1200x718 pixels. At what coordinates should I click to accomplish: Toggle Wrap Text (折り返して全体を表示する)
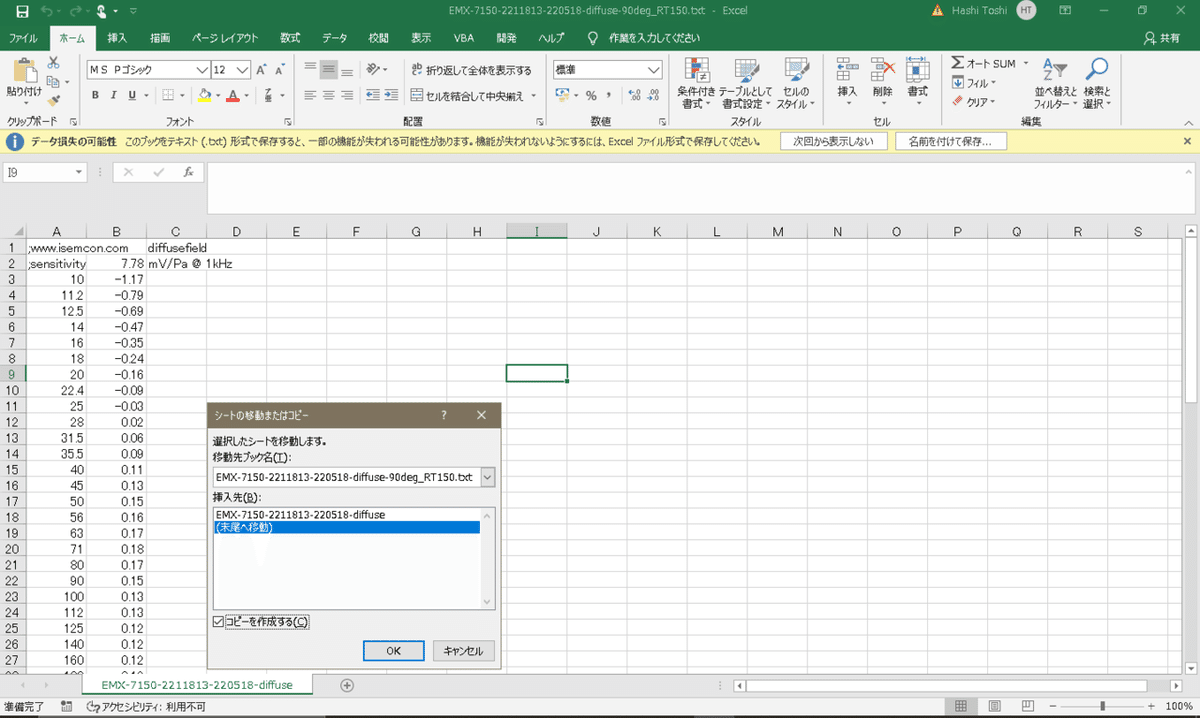coord(472,70)
